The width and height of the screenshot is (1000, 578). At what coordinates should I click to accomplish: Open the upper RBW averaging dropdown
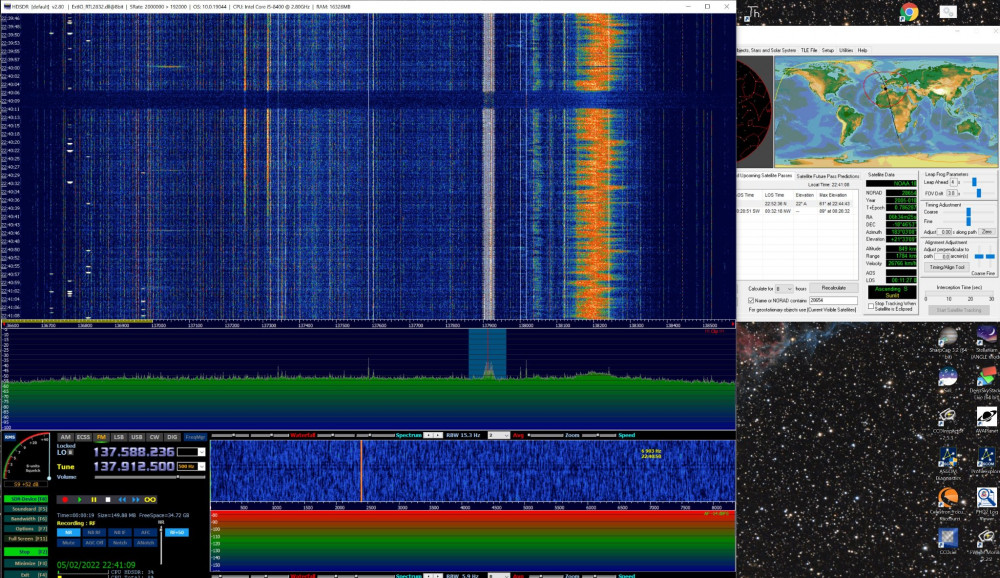coord(499,435)
